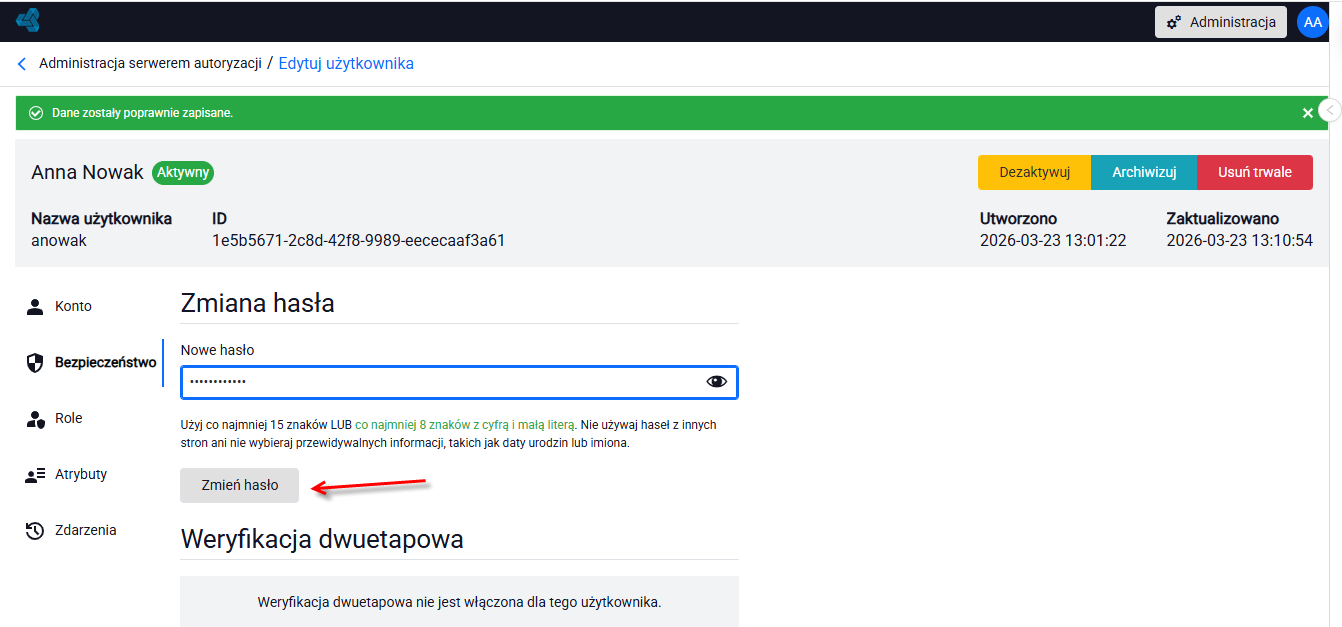Screen dimensions: 1342x627
Task: Click the username value anowak
Action: tap(59, 240)
